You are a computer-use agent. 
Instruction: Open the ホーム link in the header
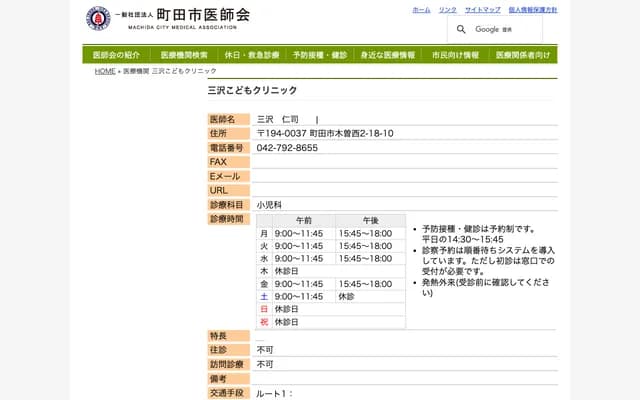coord(421,9)
